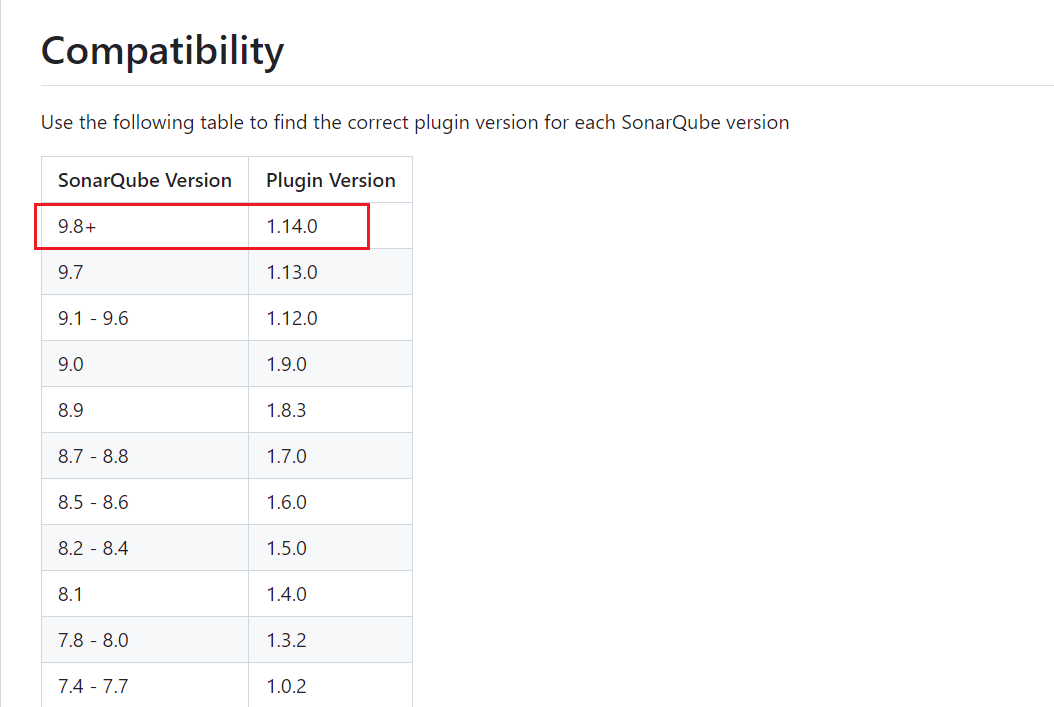
Task: Click the Compatibility heading
Action: pos(162,51)
